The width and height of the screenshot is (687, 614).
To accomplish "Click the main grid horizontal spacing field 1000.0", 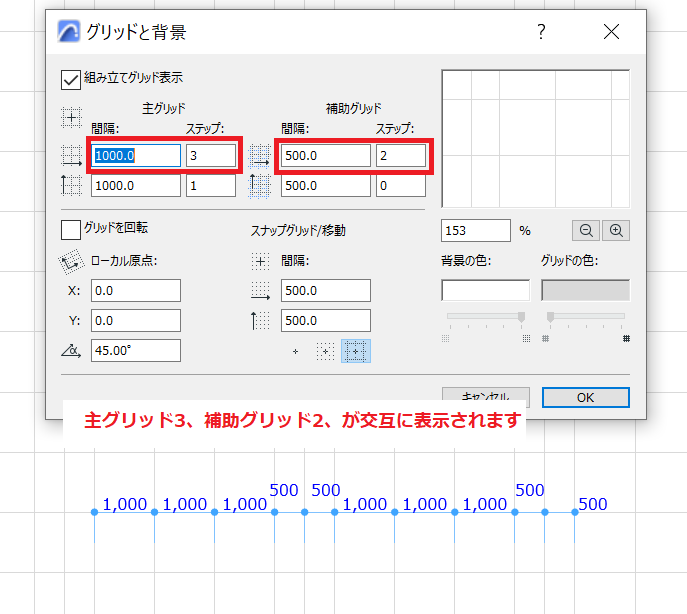I will click(136, 156).
